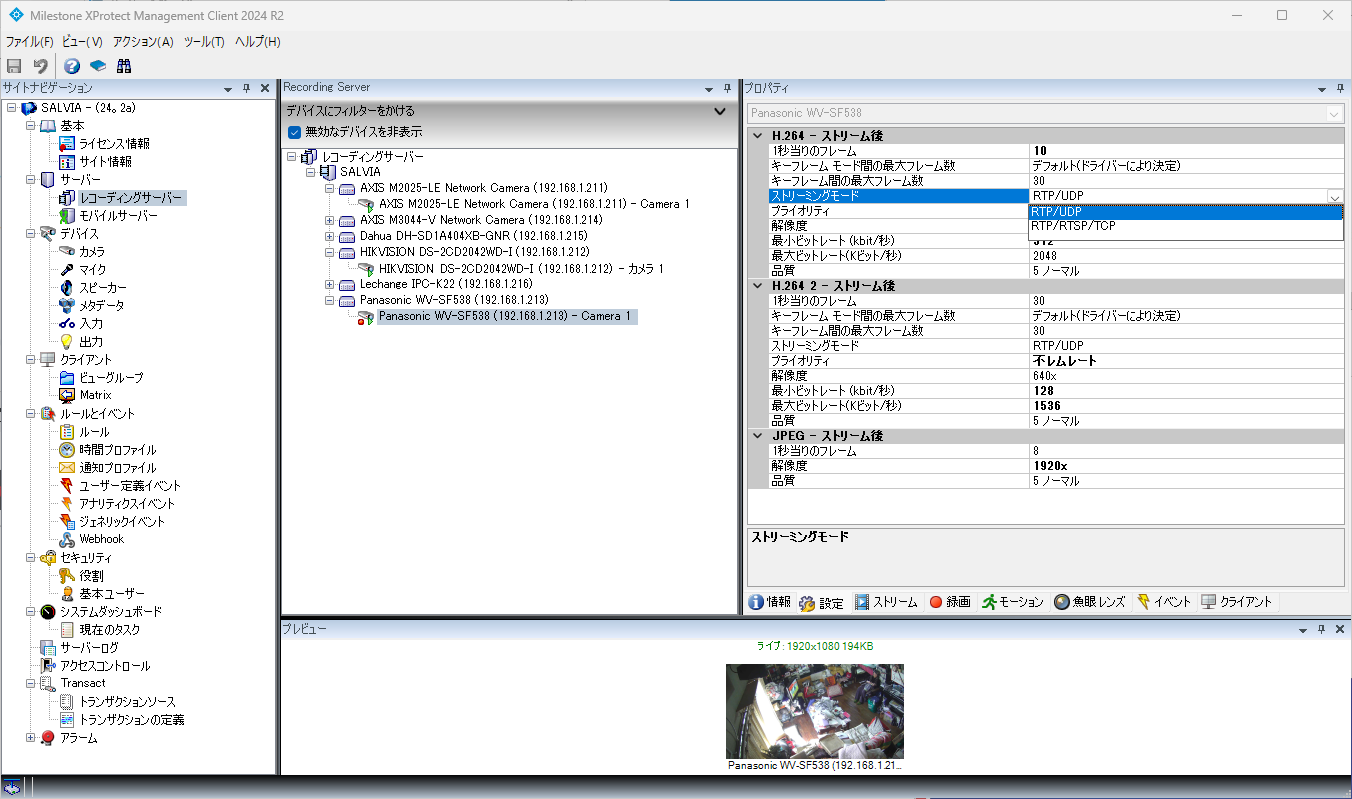Select AXIS M2025-LE Camera 1 device
Image resolution: width=1352 pixels, height=799 pixels.
[534, 204]
